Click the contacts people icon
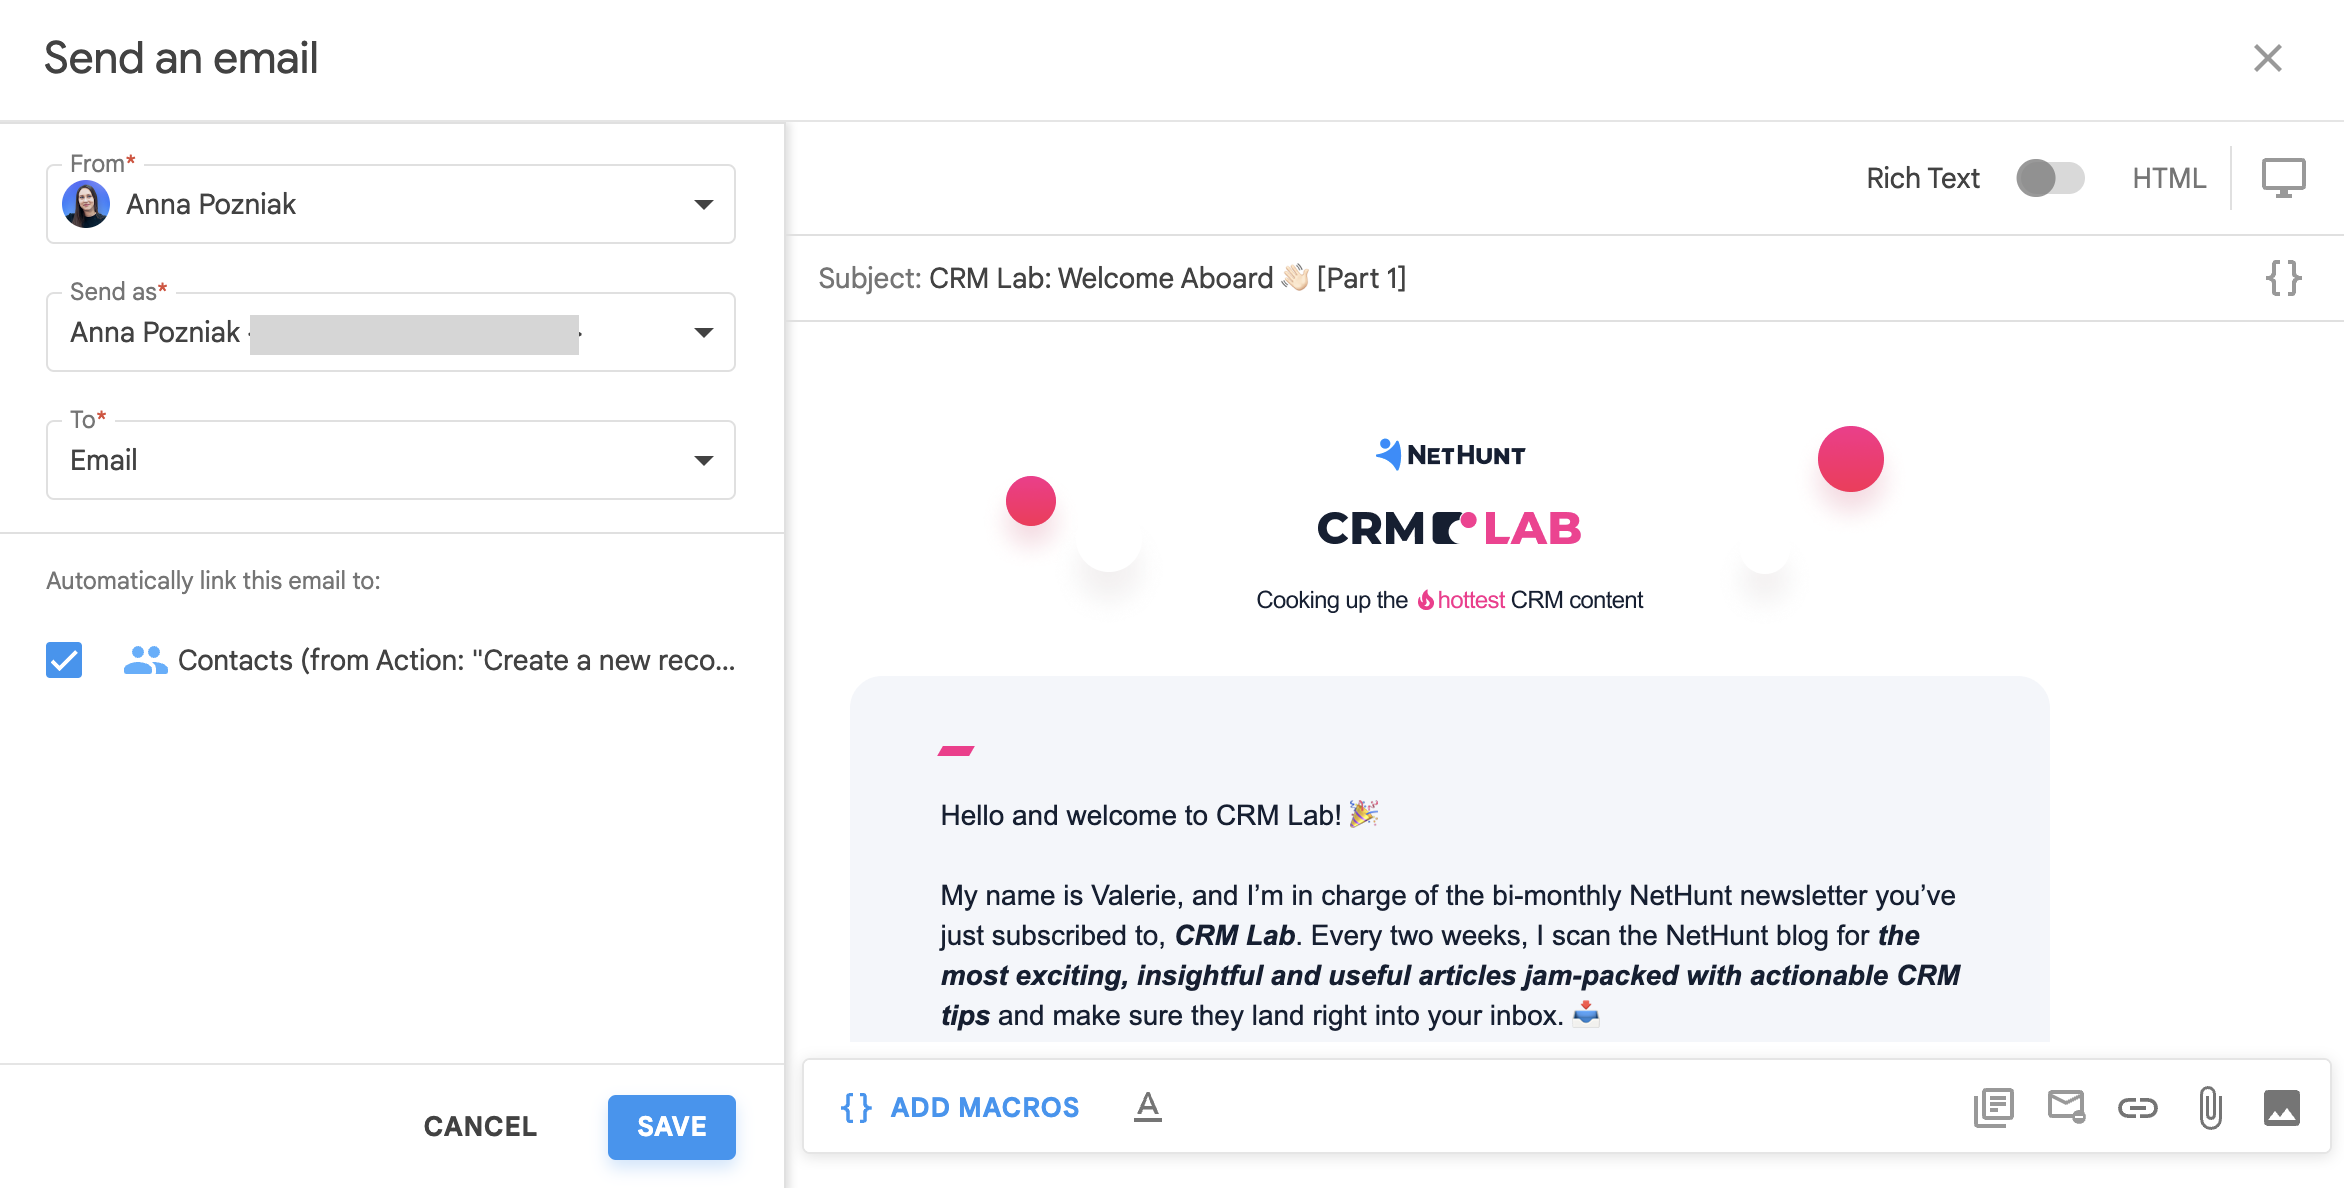The height and width of the screenshot is (1188, 2344). [145, 660]
